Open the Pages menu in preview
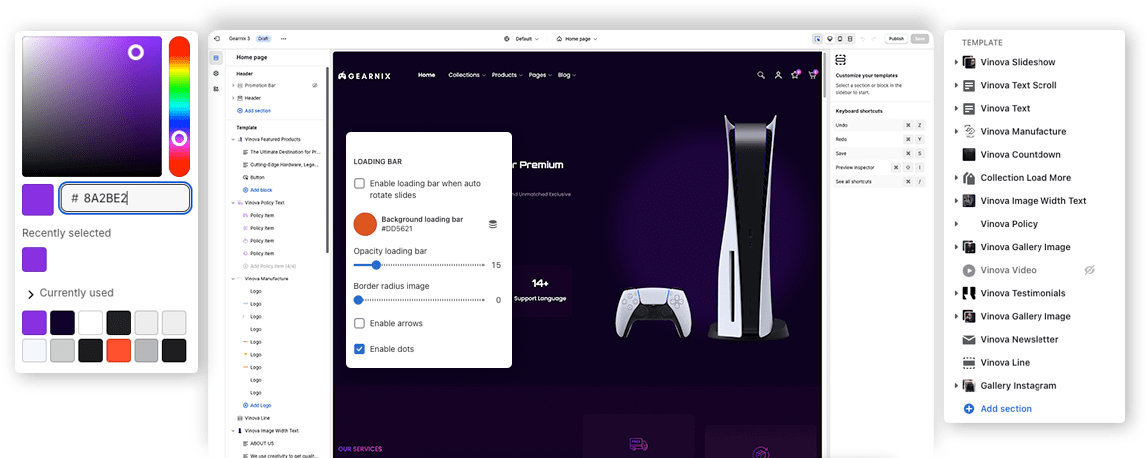Viewport: 1146px width, 458px height. click(539, 75)
